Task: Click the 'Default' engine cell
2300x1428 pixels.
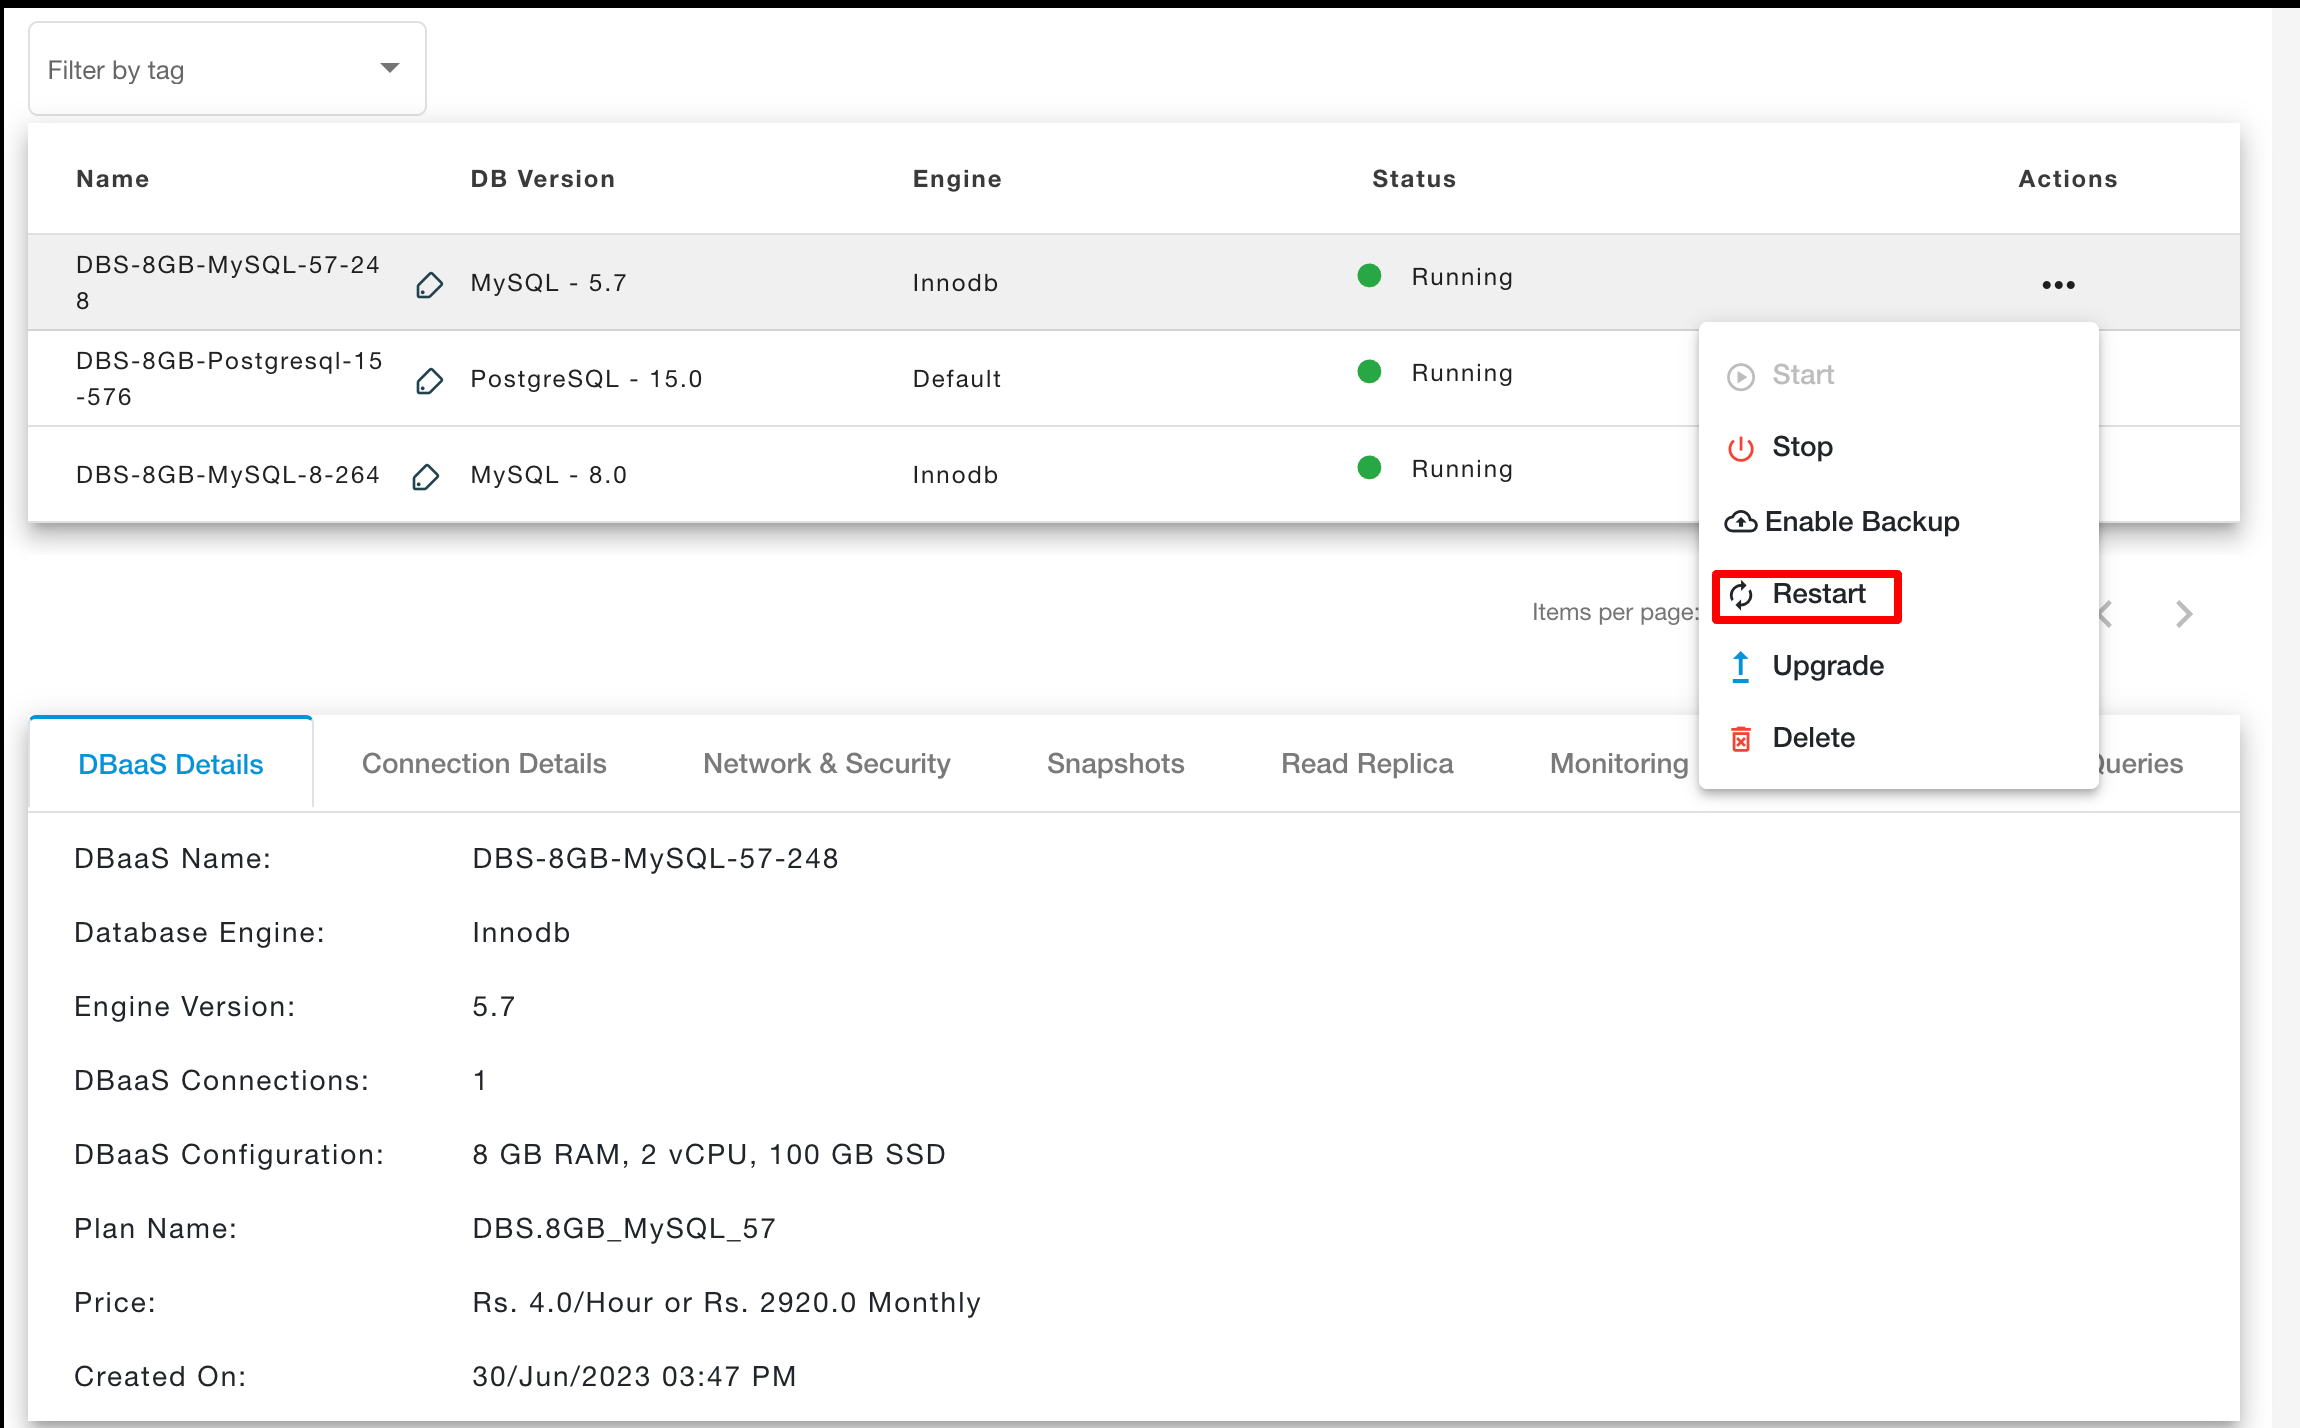Action: (x=956, y=379)
